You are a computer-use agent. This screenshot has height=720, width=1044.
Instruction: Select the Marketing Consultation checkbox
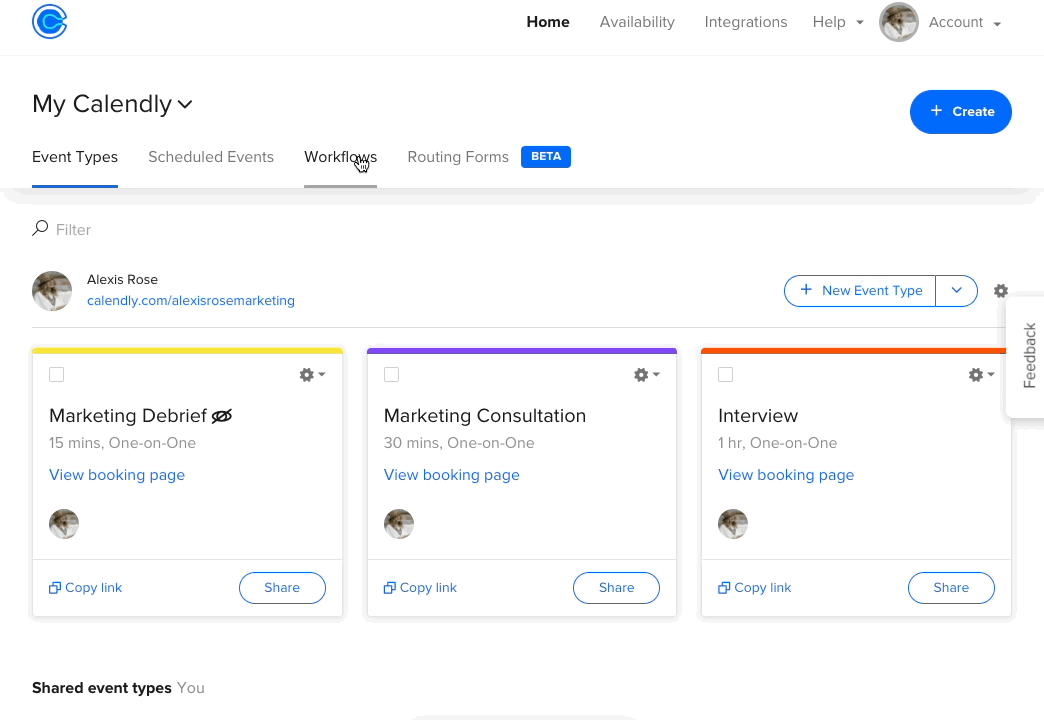pyautogui.click(x=392, y=374)
